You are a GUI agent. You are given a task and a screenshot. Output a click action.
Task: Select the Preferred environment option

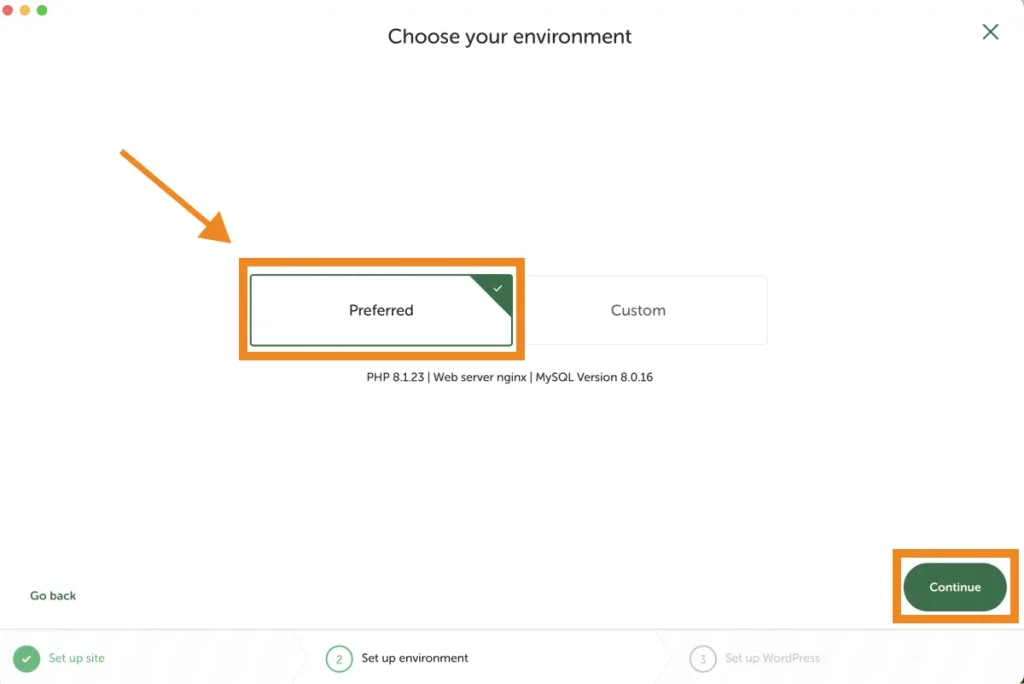(381, 311)
